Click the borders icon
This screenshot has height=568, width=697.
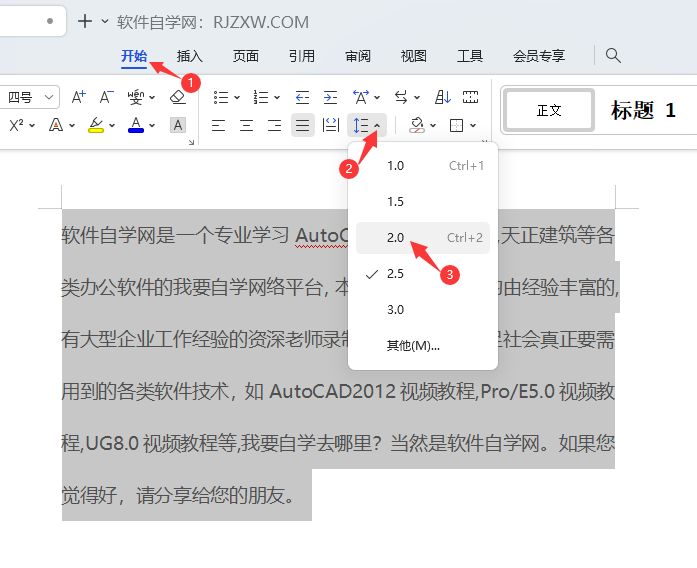point(457,126)
